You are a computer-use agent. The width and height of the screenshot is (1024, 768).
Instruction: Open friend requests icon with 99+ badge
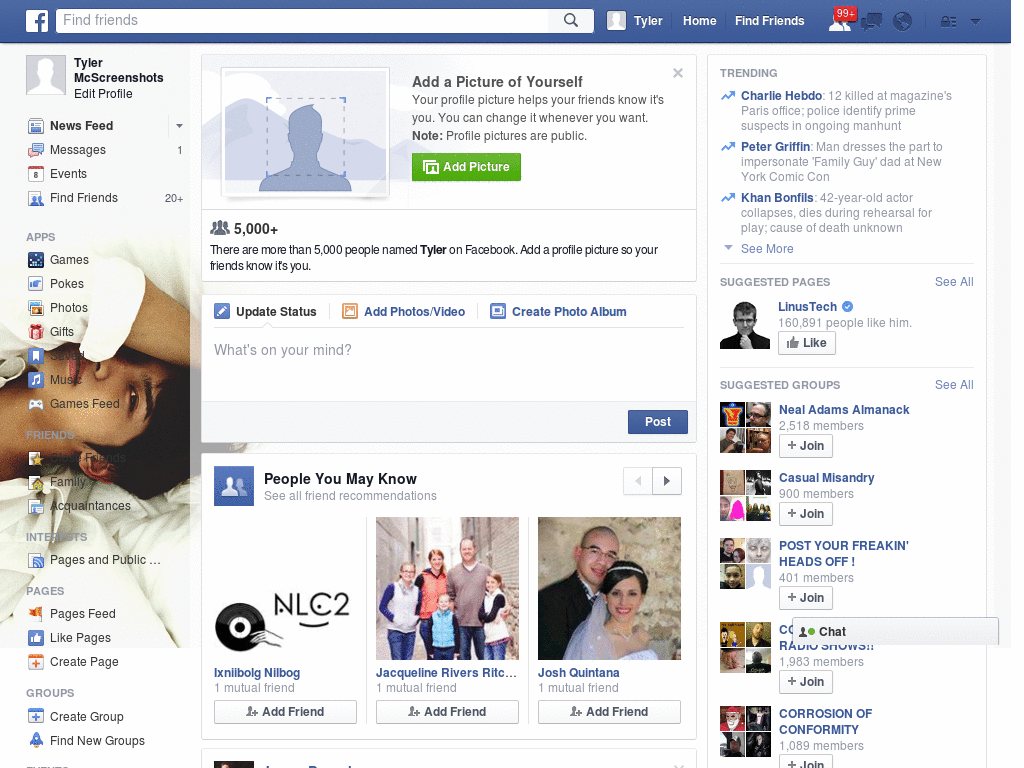pos(840,21)
